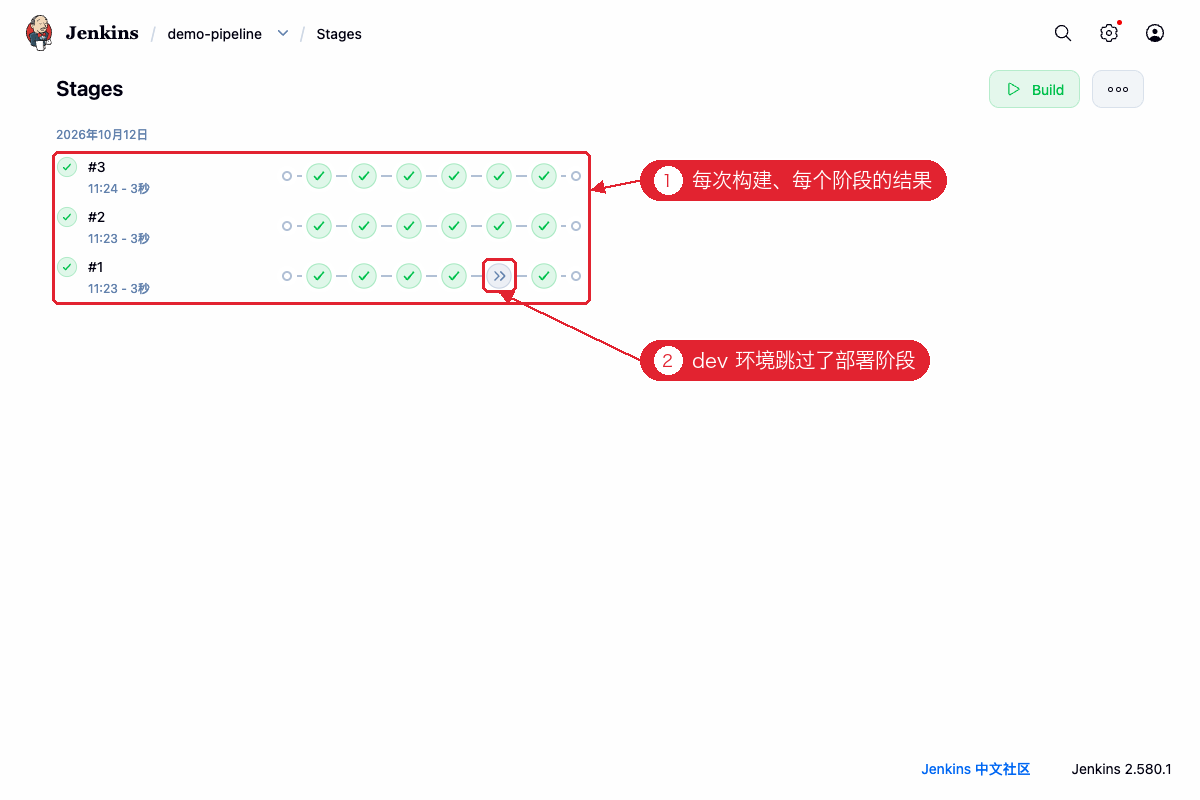Open the user account icon
Viewport: 1200px width, 800px height.
1155,33
